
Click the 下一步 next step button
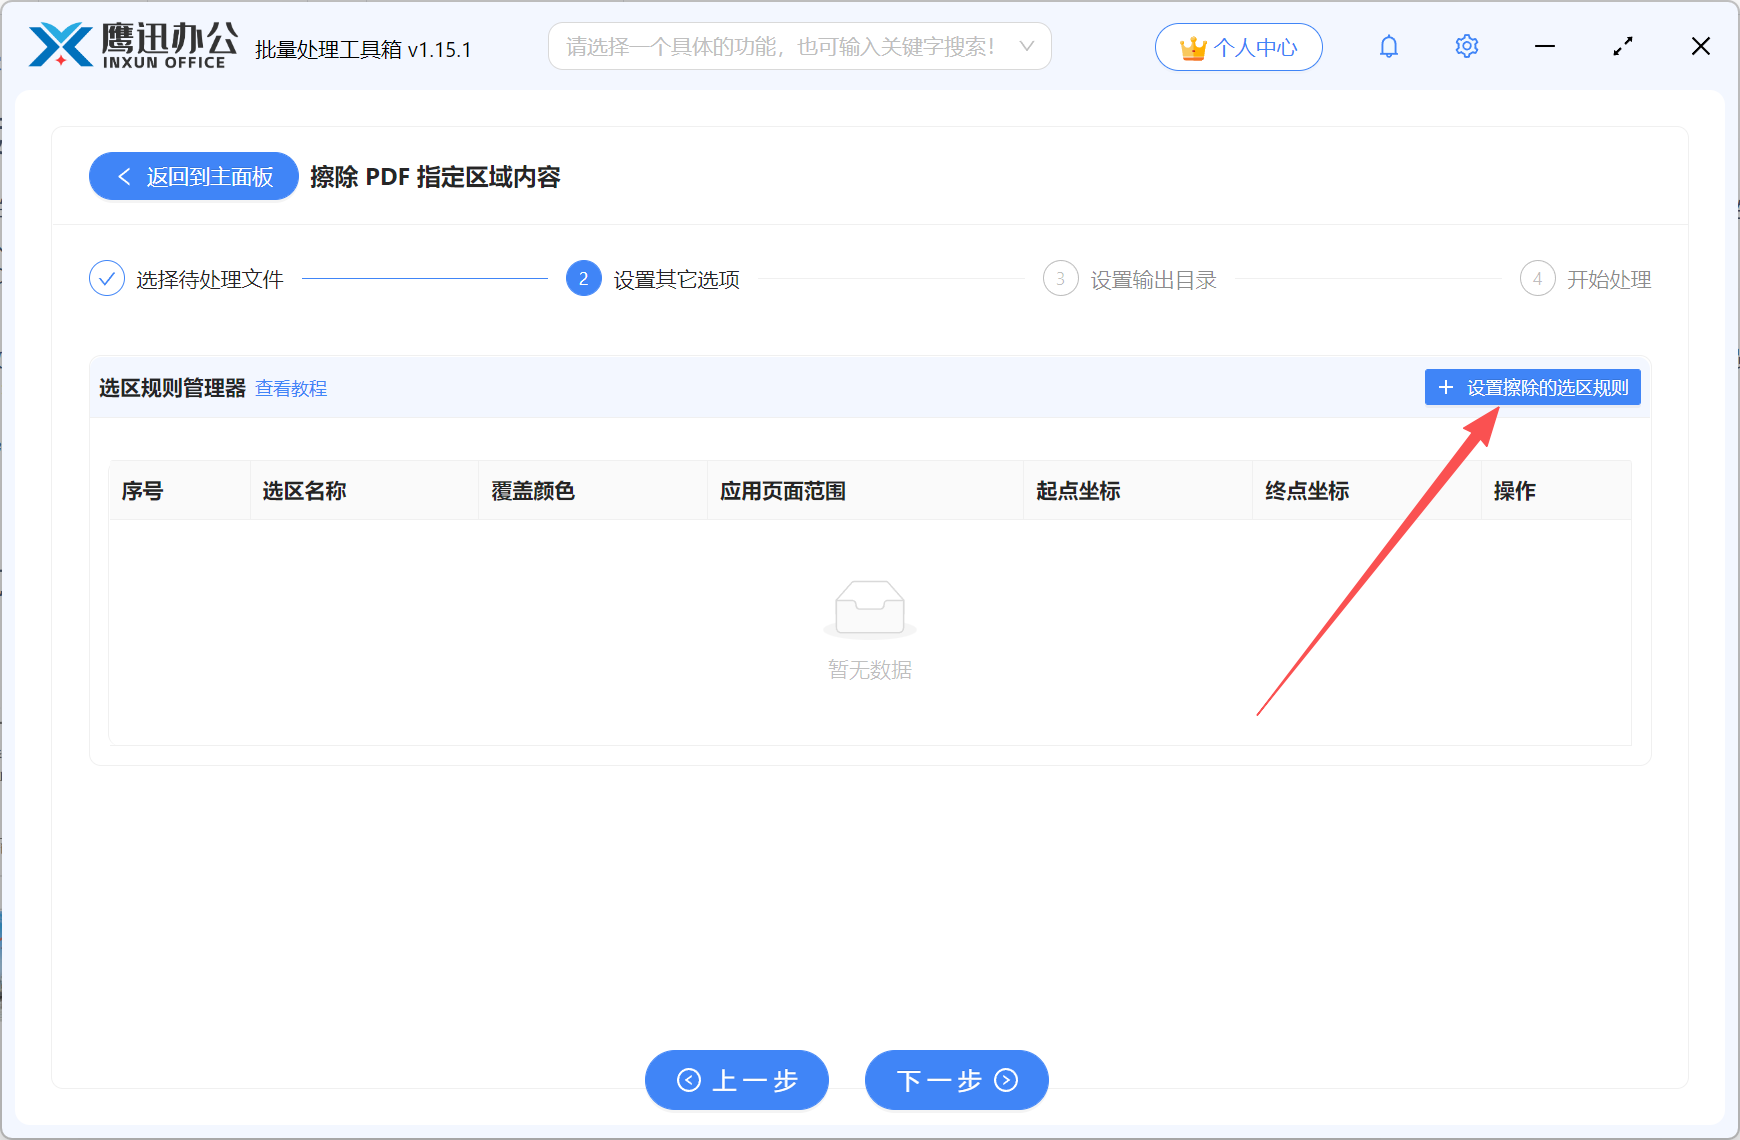click(955, 1080)
